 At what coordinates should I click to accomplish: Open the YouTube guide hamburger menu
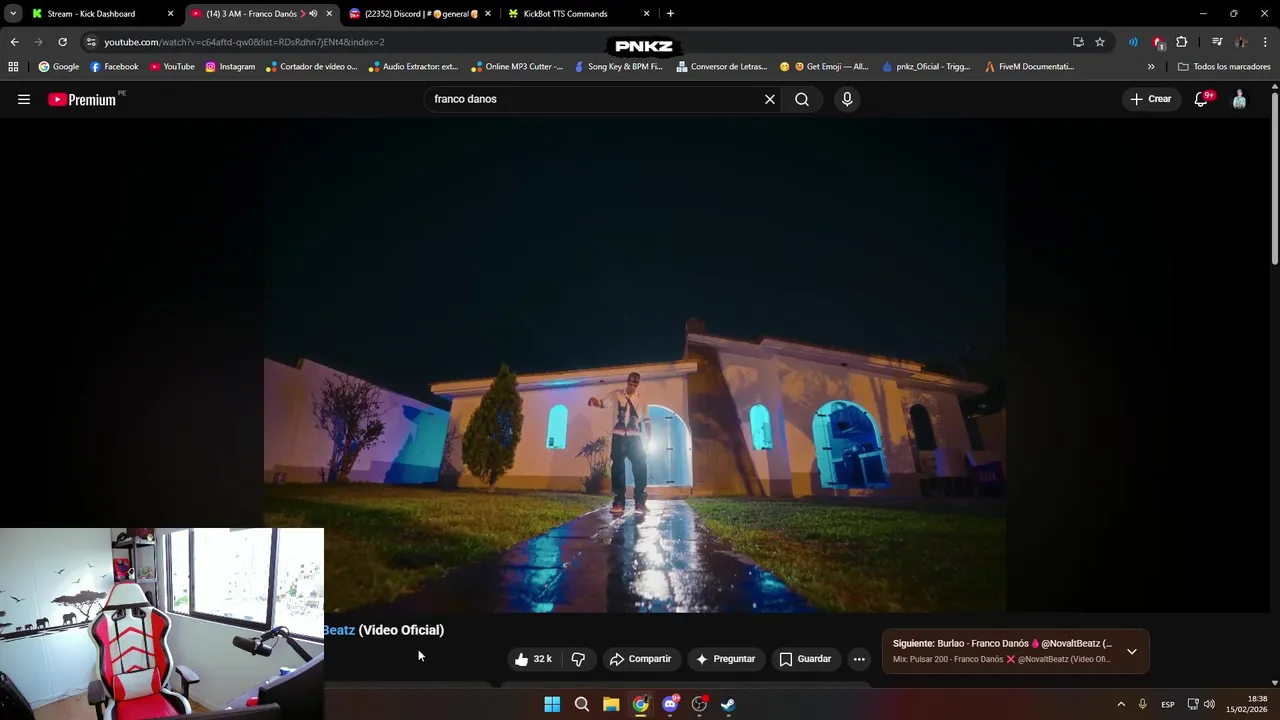point(24,99)
